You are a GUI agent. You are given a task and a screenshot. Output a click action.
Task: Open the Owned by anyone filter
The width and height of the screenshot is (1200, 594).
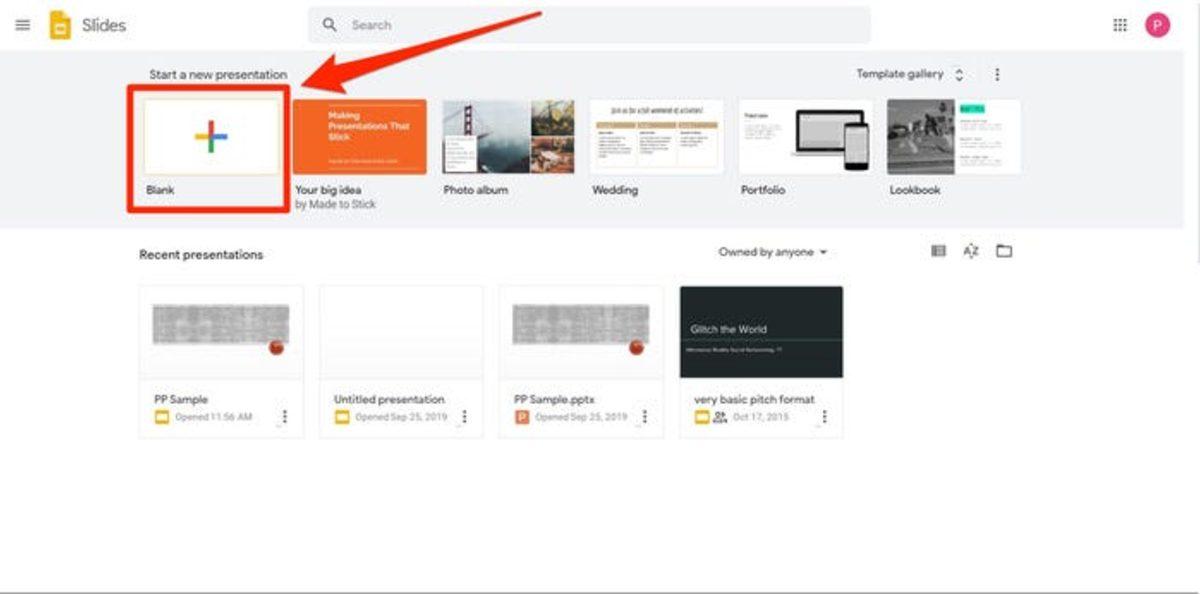(x=770, y=252)
